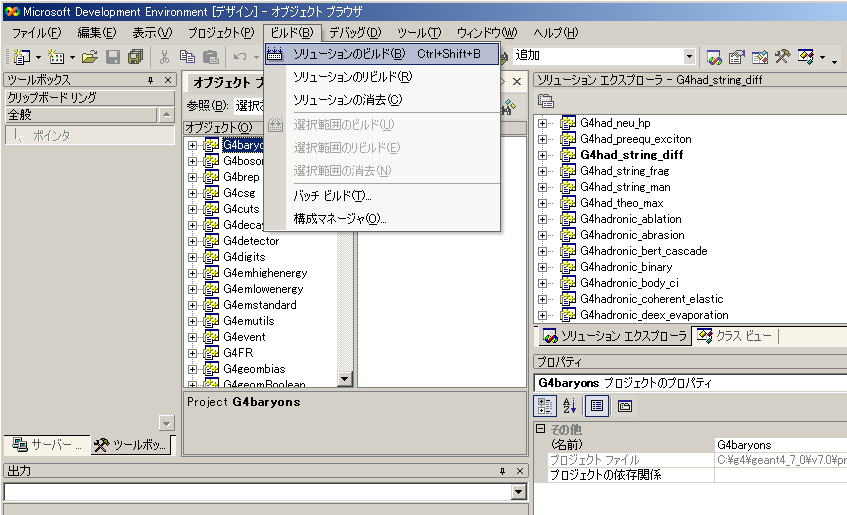The height and width of the screenshot is (515, 847).
Task: Open Solution Explorer from the toolbar icon
Action: [714, 56]
